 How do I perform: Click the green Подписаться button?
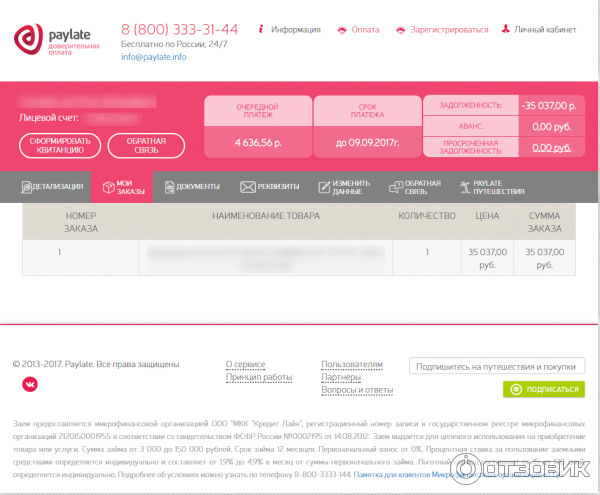coord(545,389)
